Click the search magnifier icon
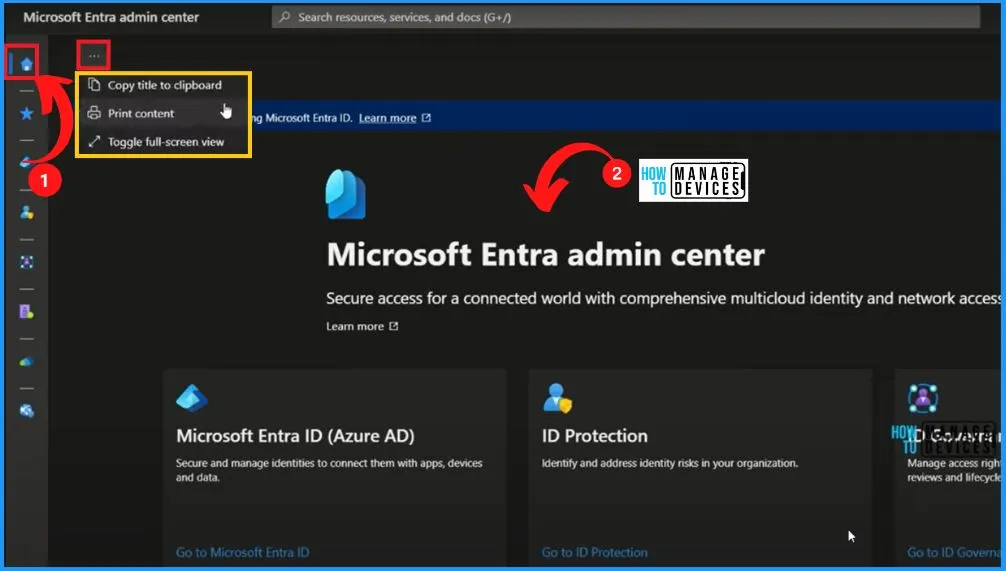 (x=285, y=17)
